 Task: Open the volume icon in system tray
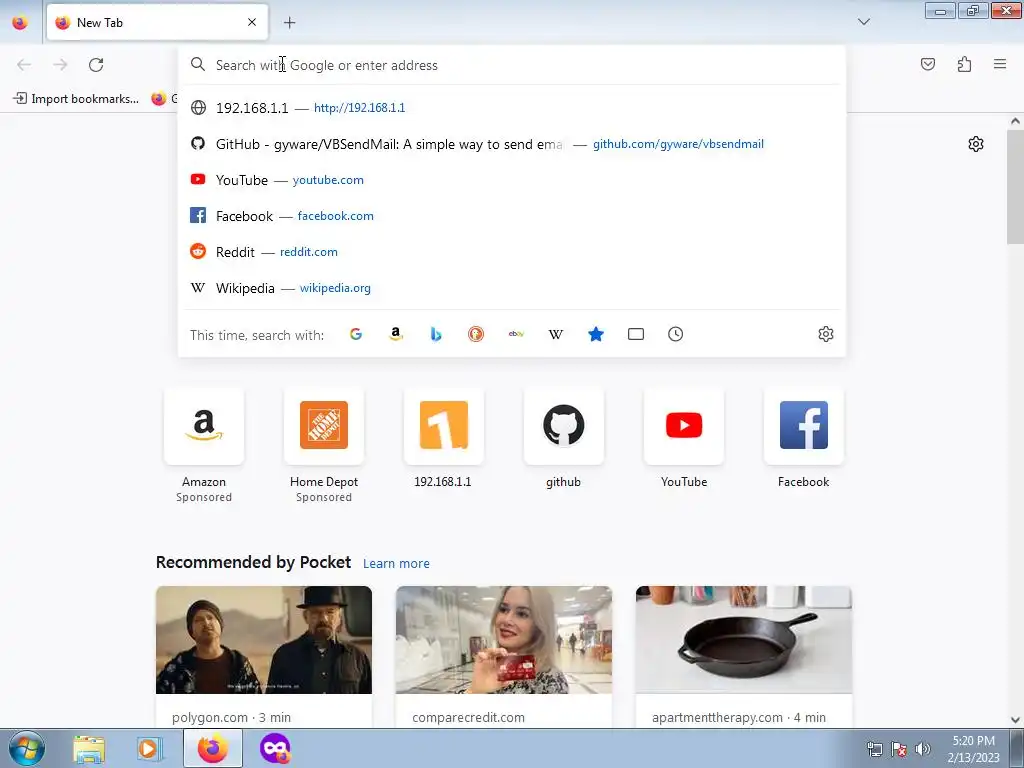[923, 749]
